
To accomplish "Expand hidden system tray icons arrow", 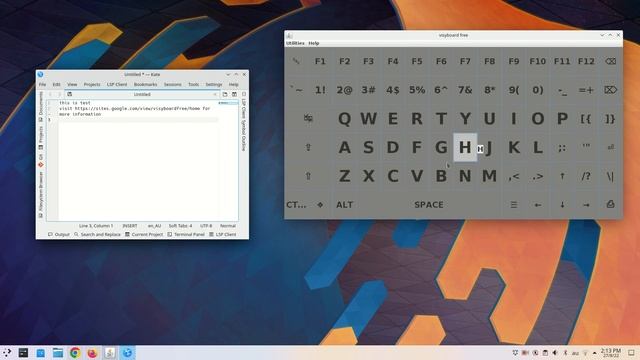I will tap(594, 353).
